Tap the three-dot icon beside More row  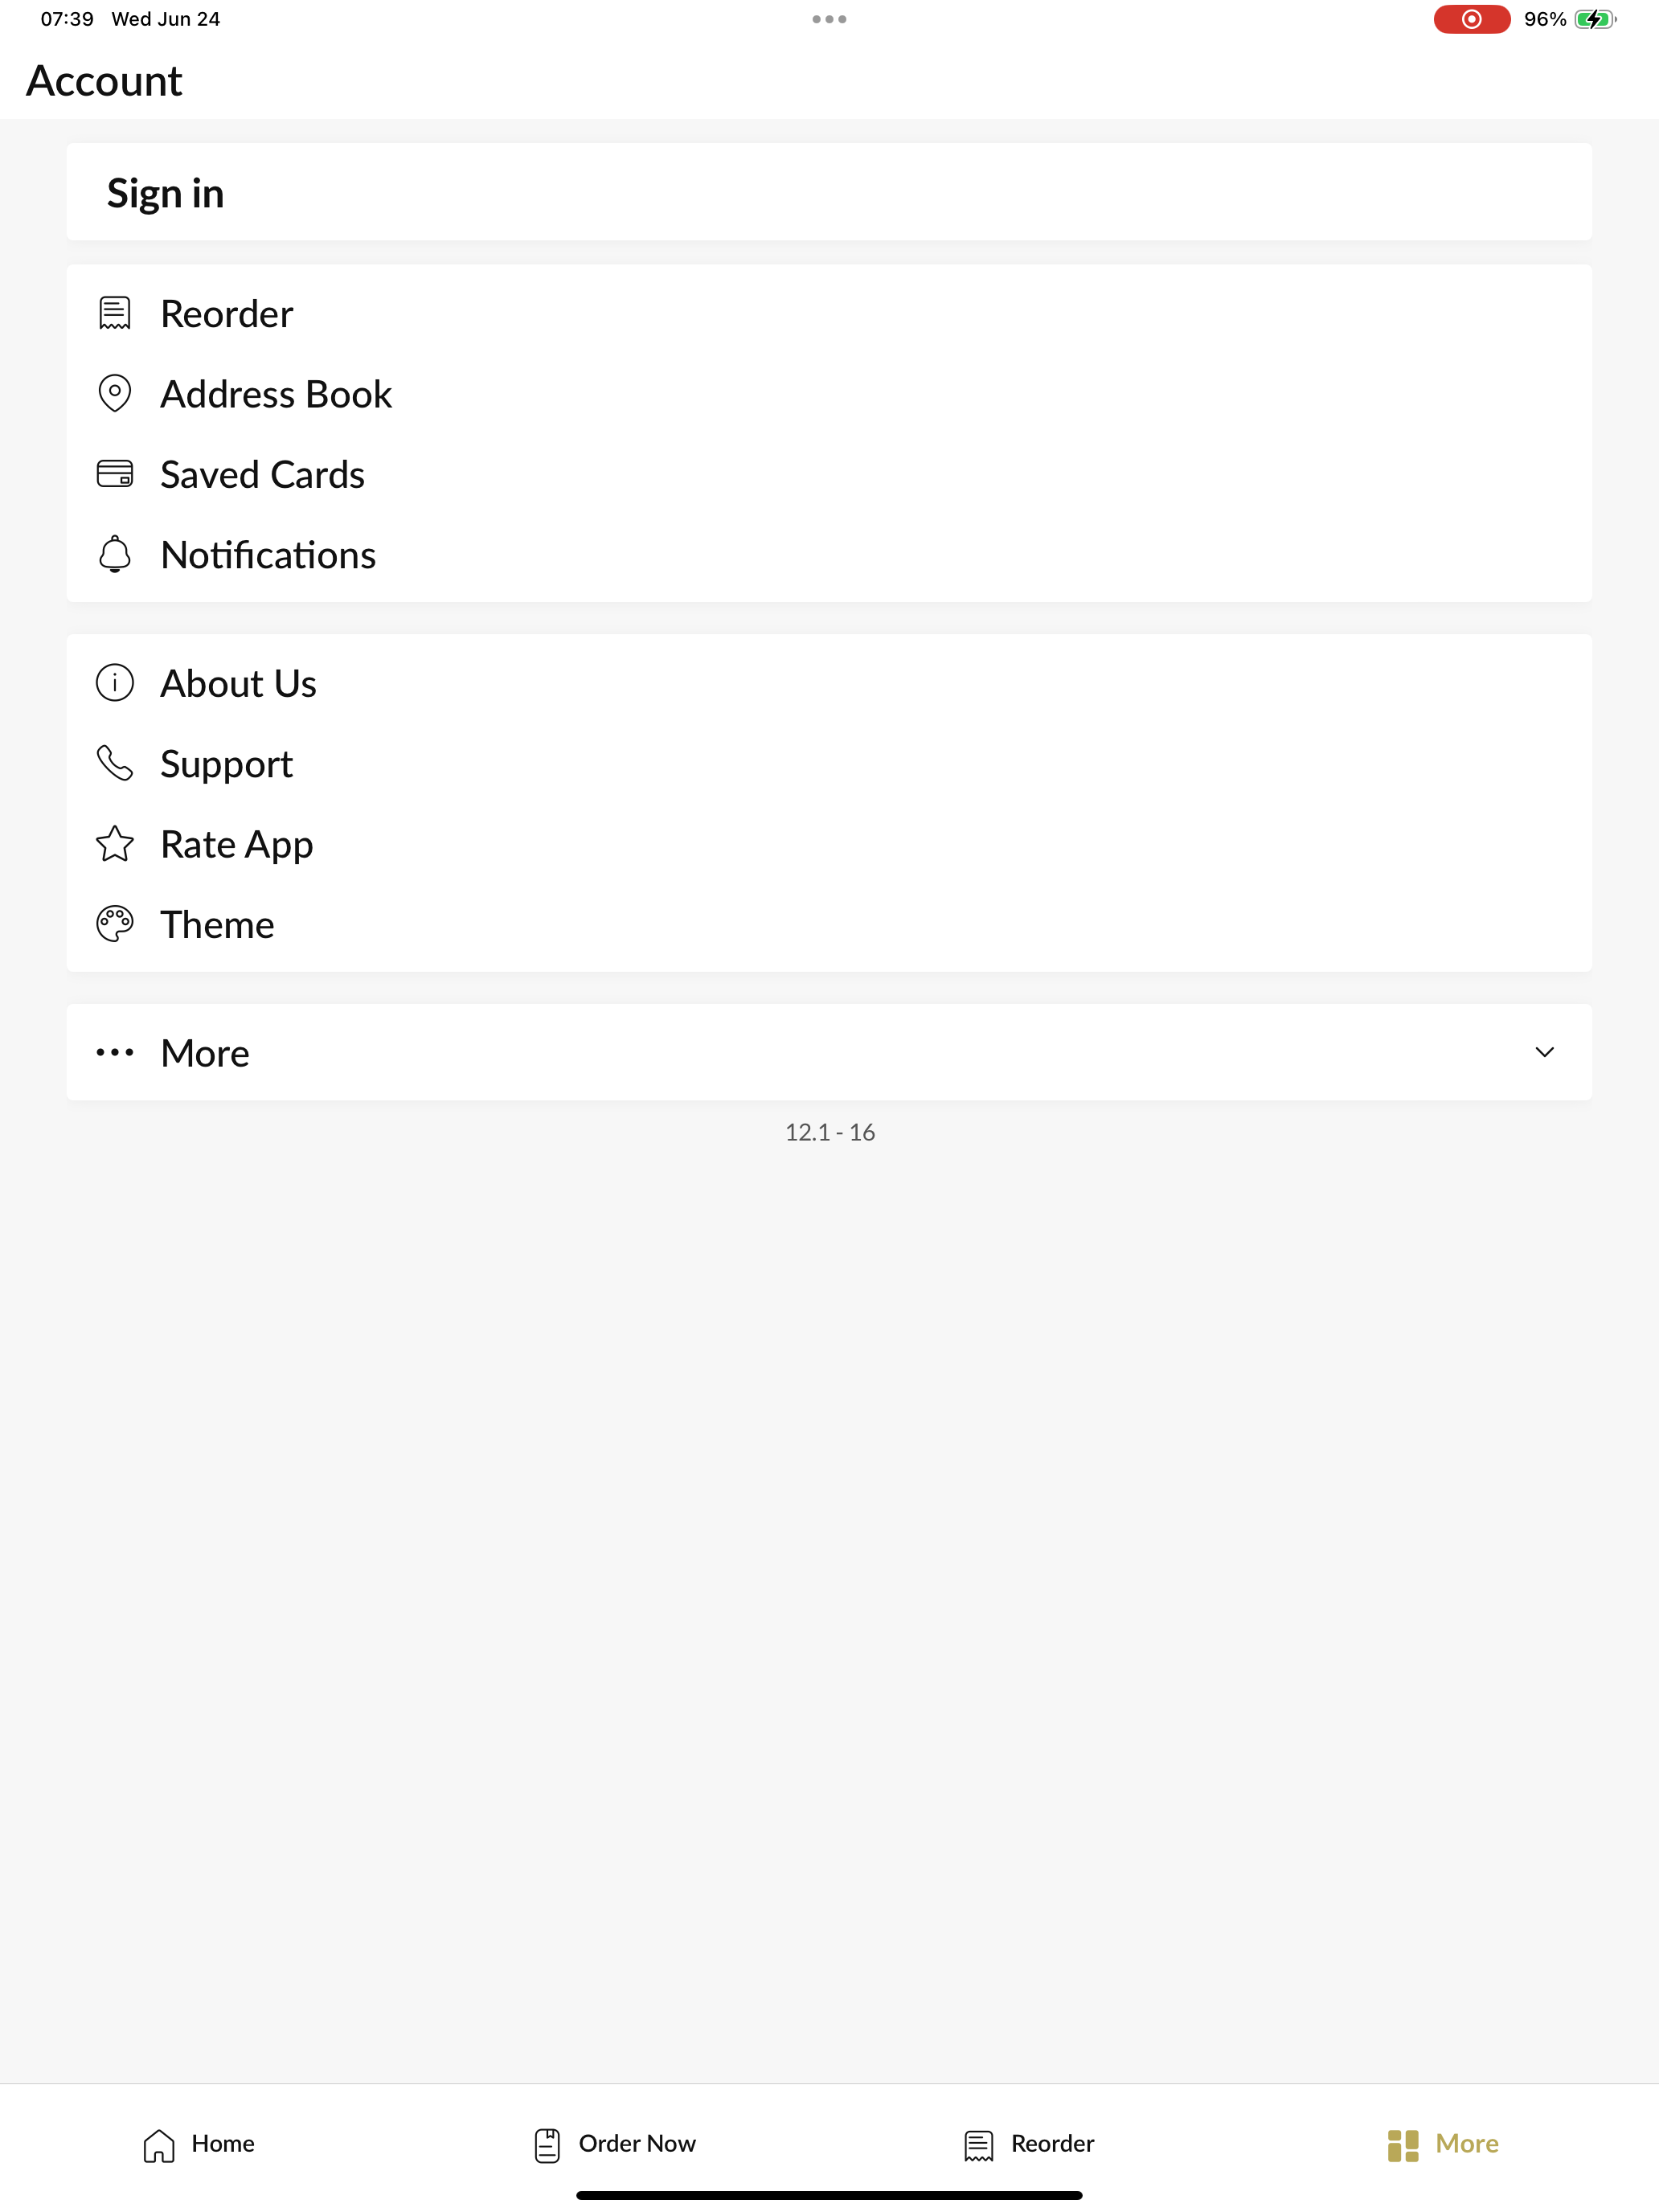pos(115,1052)
